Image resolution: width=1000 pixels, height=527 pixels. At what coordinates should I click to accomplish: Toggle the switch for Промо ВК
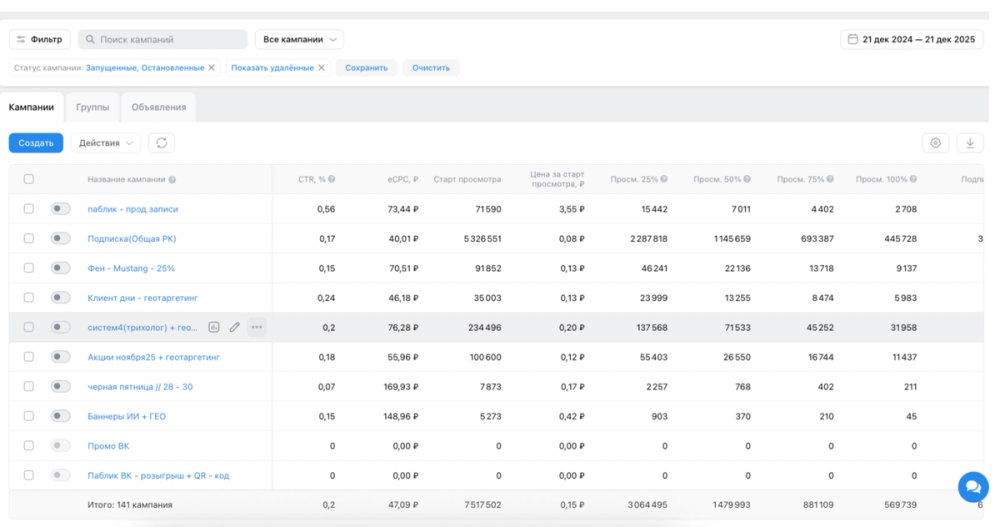61,445
